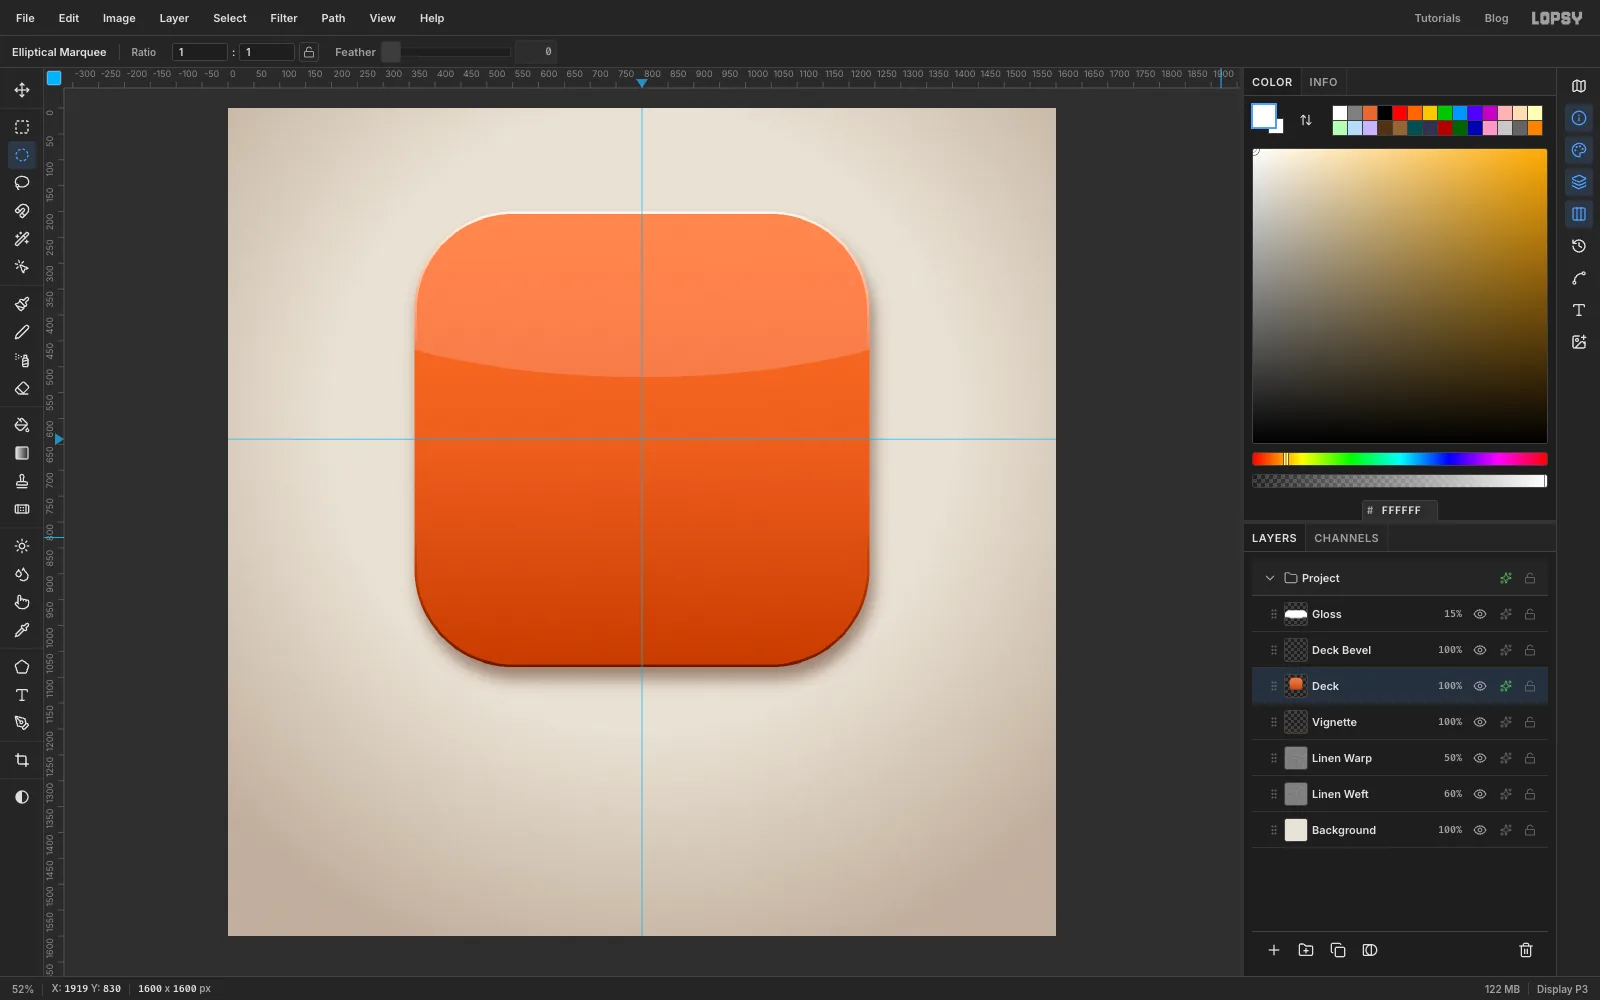Select the Clone Stamp tool

22,481
